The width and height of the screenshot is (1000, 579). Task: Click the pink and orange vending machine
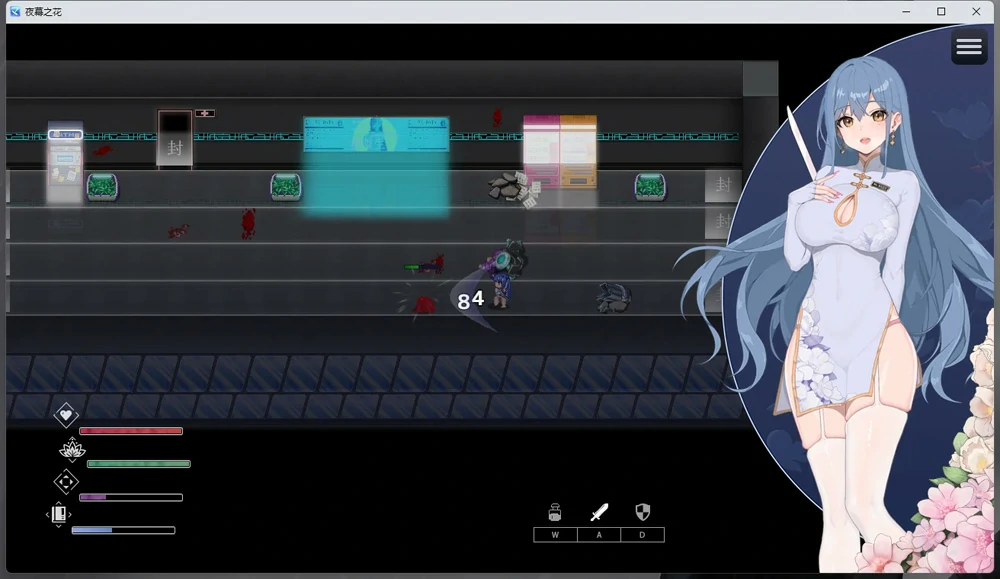pyautogui.click(x=560, y=152)
